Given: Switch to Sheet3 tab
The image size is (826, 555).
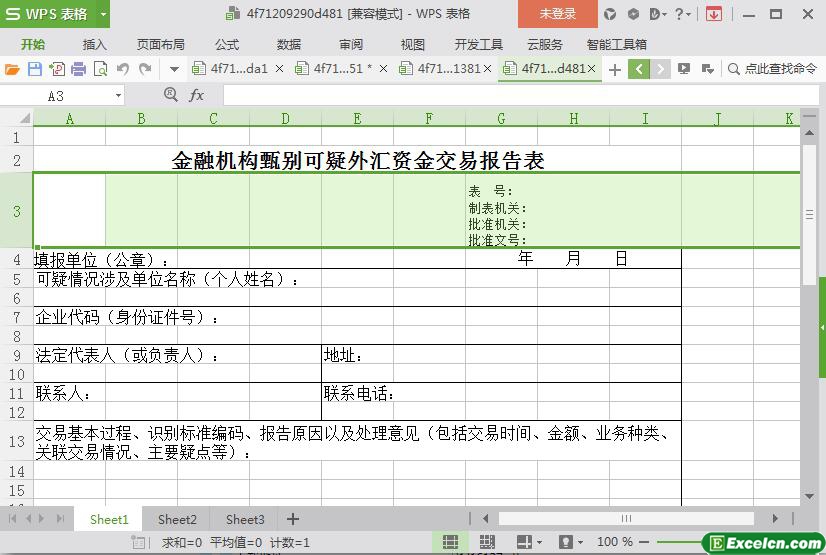Looking at the screenshot, I should [x=245, y=520].
